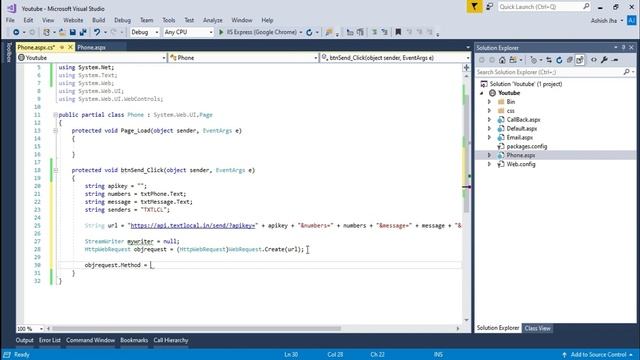
Task: Click the Quick Launch search box
Action: [x=544, y=7]
